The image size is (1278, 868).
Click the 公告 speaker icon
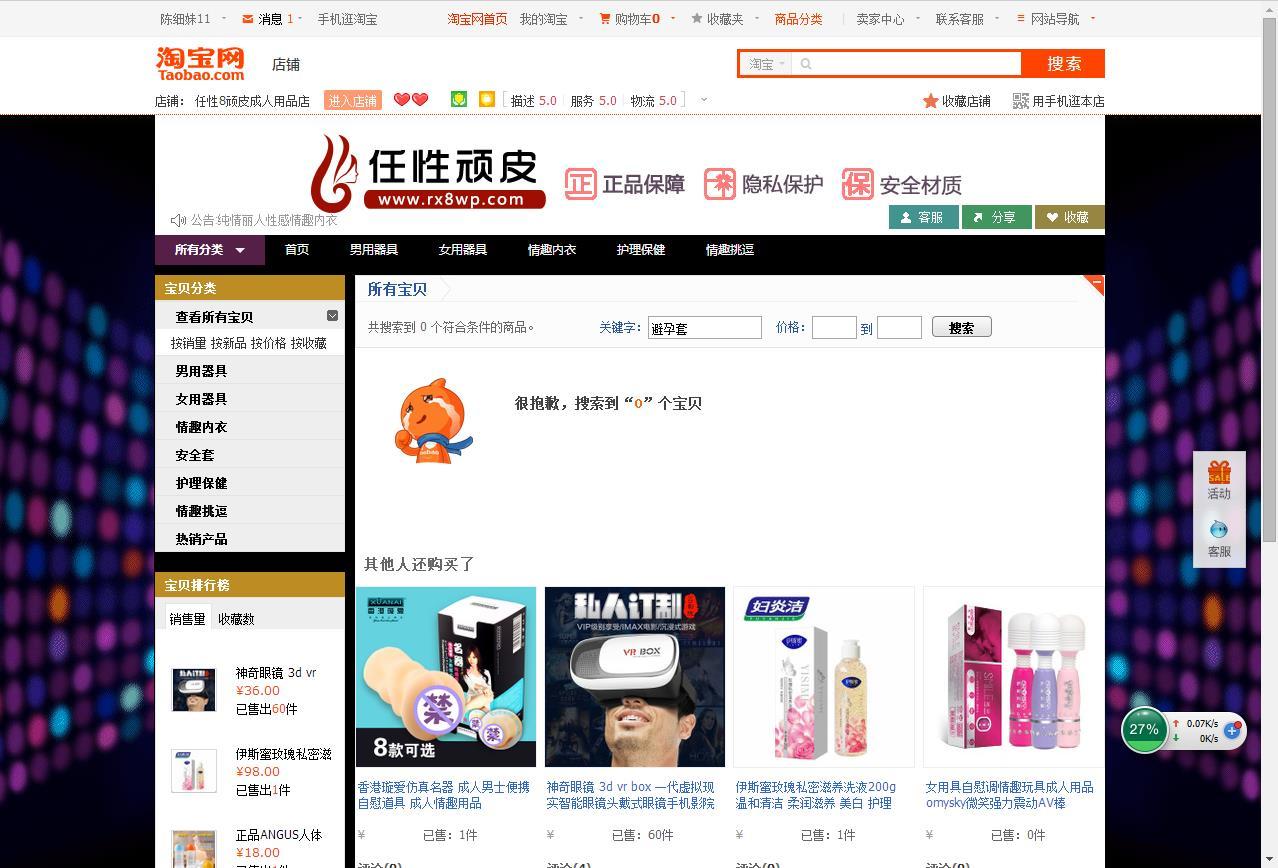[x=178, y=220]
